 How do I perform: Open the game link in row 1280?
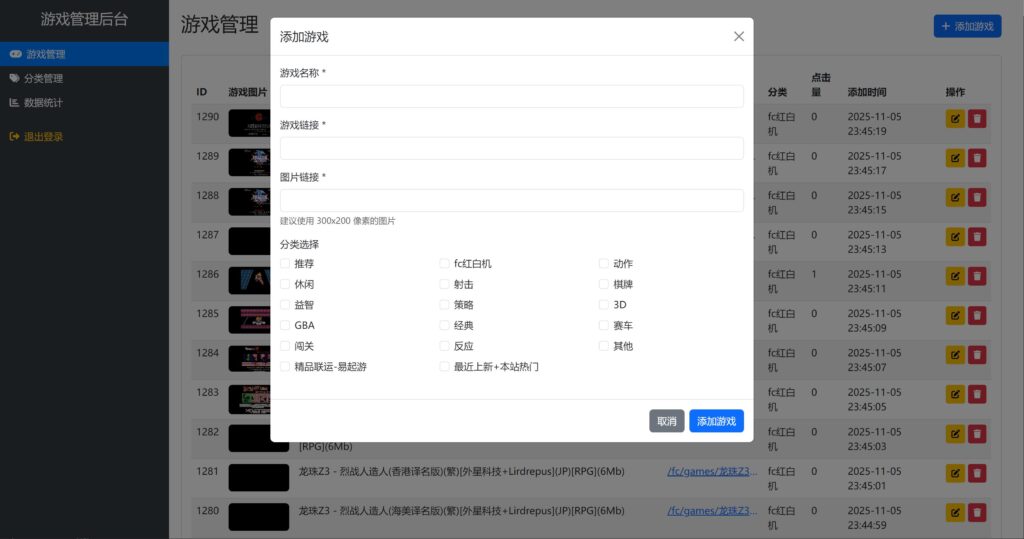[712, 511]
